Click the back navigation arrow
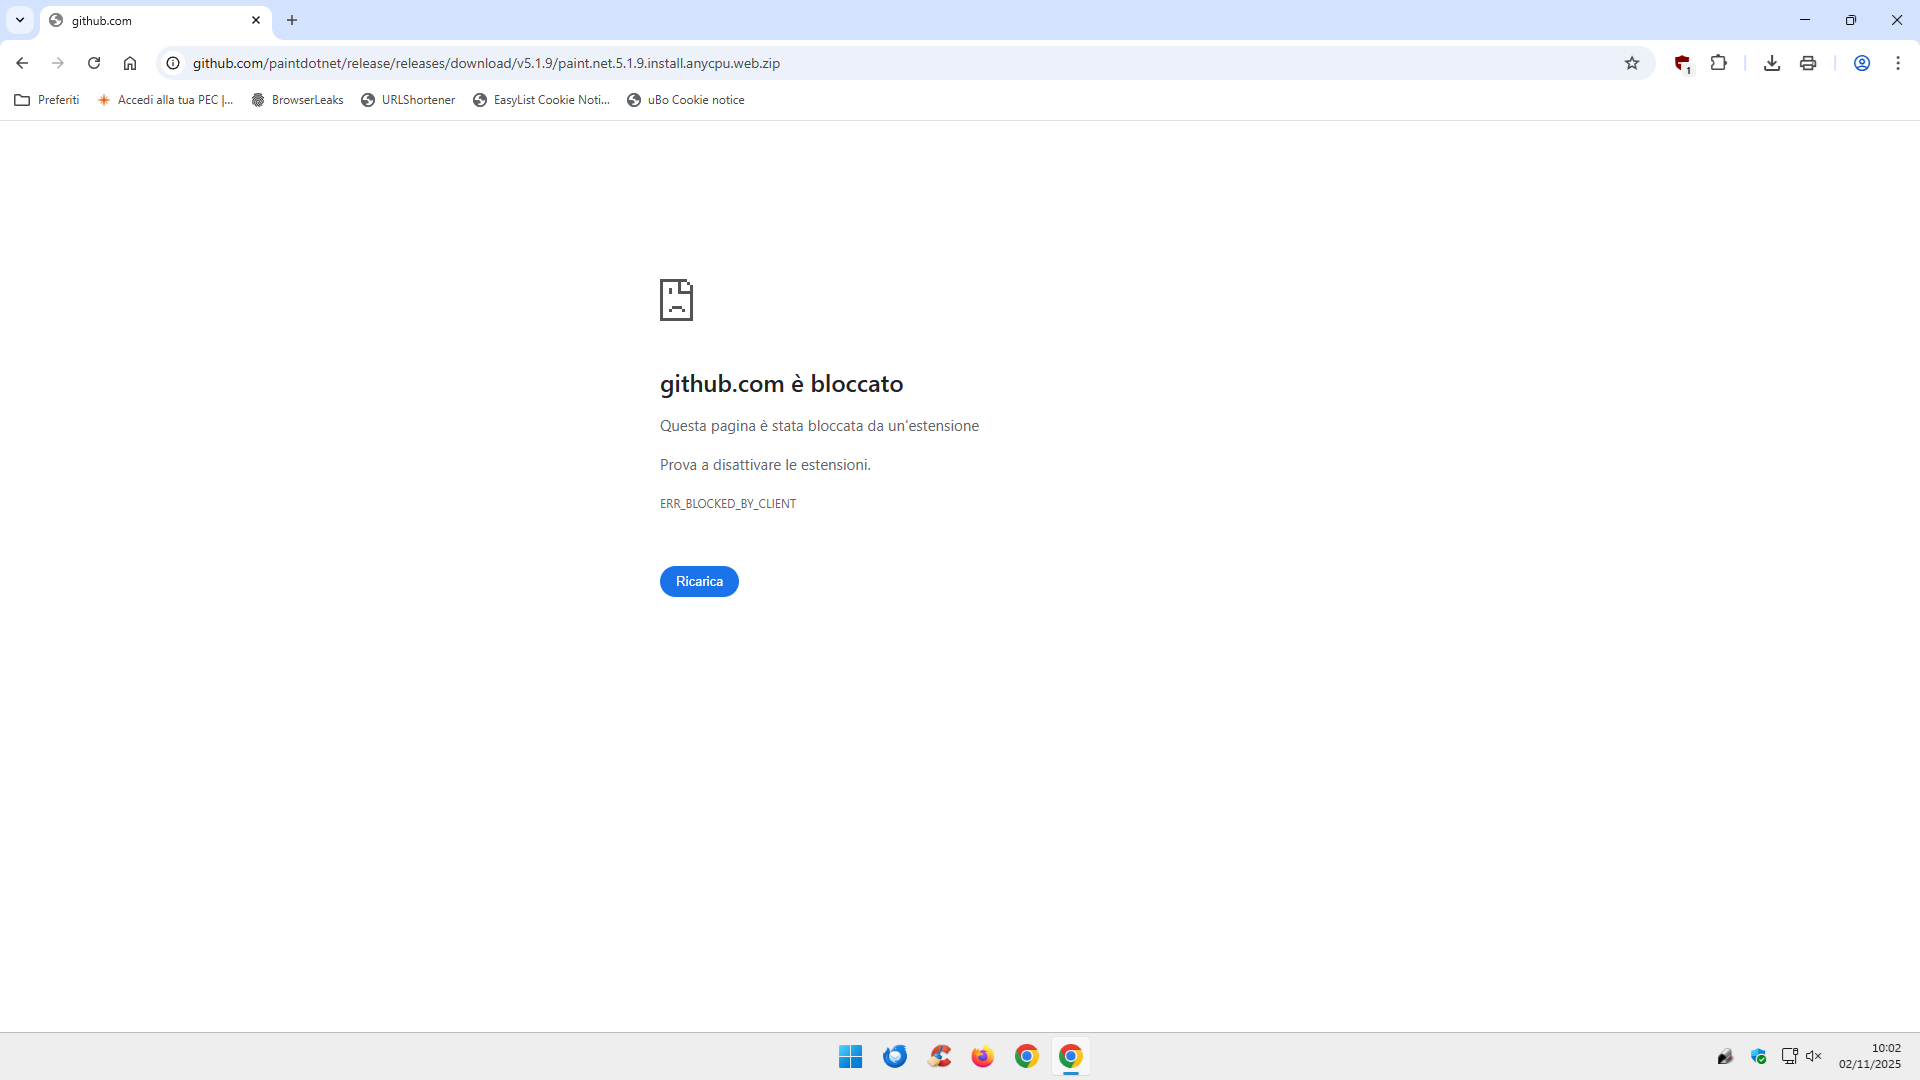Viewport: 1920px width, 1080px height. coord(22,63)
